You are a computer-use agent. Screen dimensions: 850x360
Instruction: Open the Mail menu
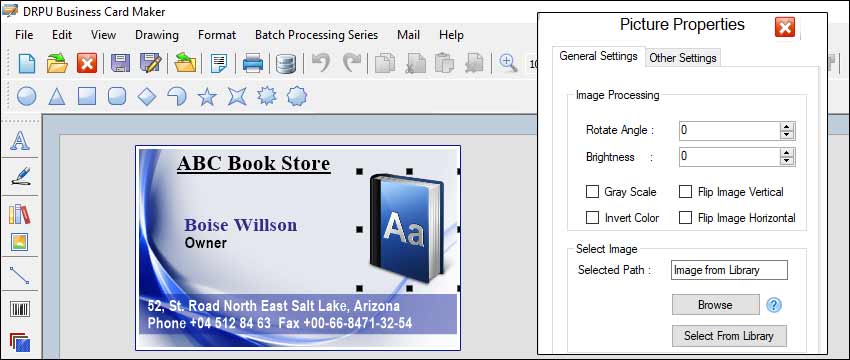[x=408, y=35]
